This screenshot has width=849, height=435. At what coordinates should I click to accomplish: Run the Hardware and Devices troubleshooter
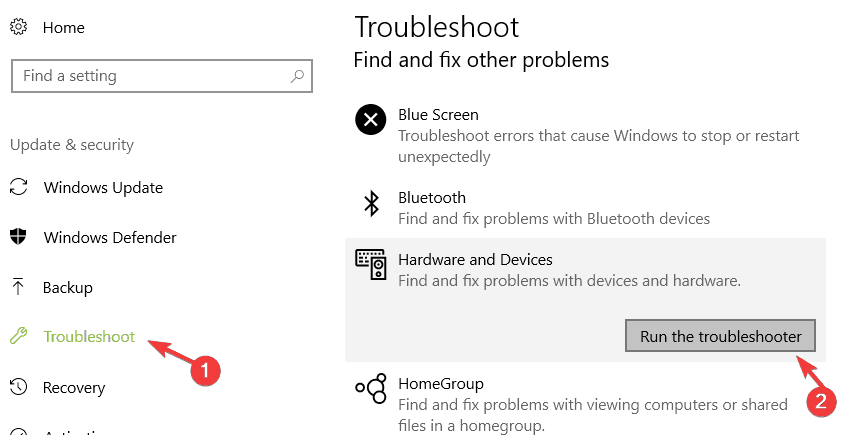pyautogui.click(x=720, y=336)
